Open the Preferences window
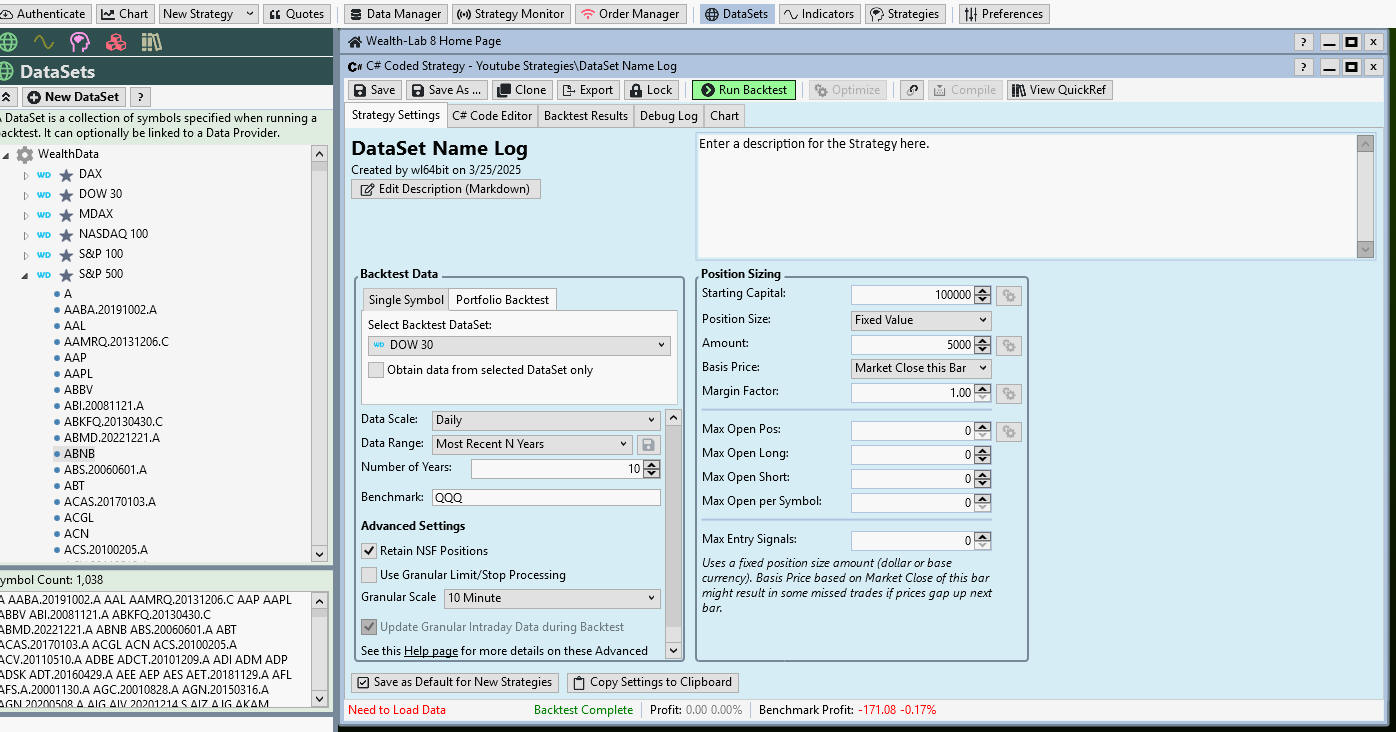This screenshot has width=1396, height=732. pos(1004,14)
